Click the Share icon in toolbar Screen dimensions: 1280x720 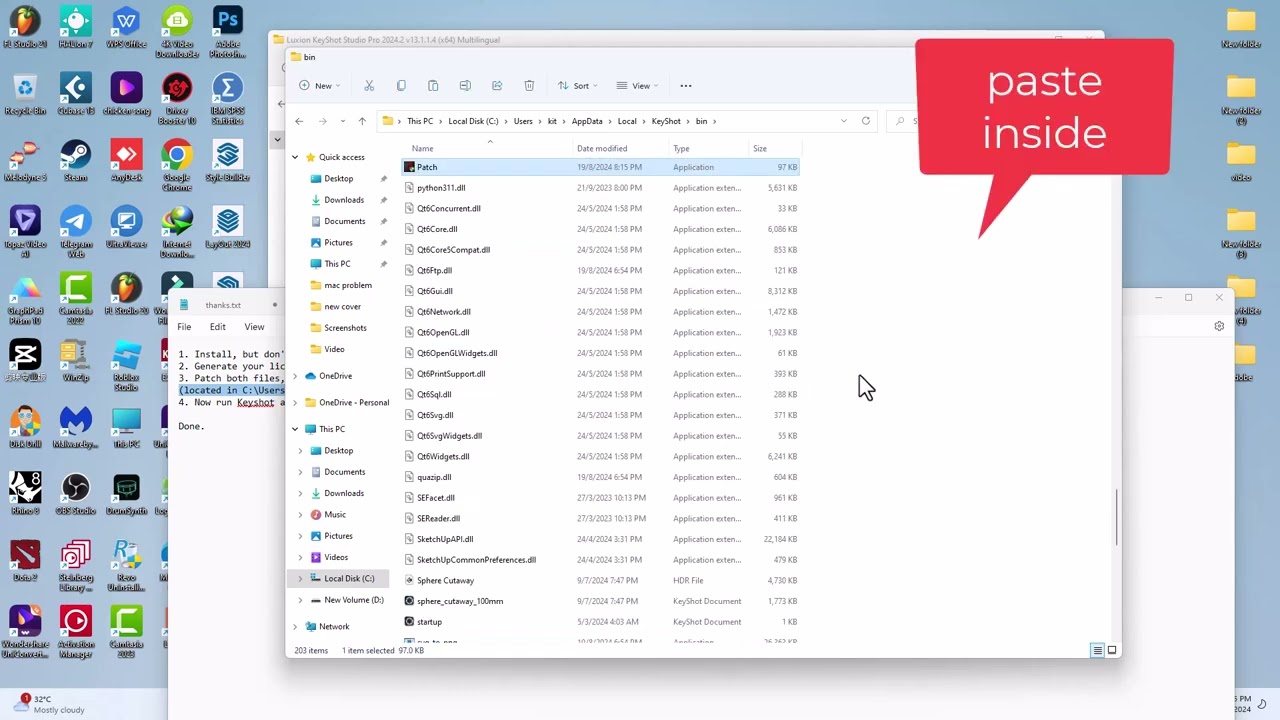point(497,86)
